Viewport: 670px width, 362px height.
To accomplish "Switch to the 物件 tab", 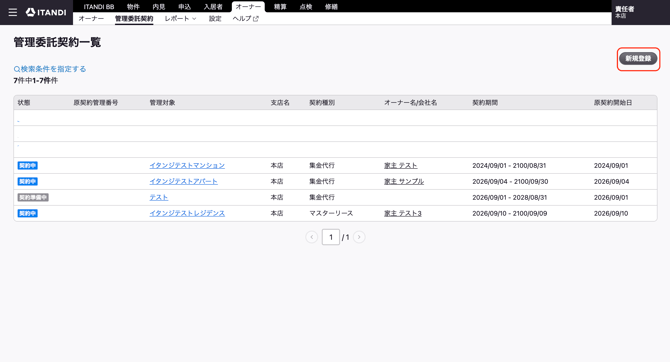I will point(133,7).
